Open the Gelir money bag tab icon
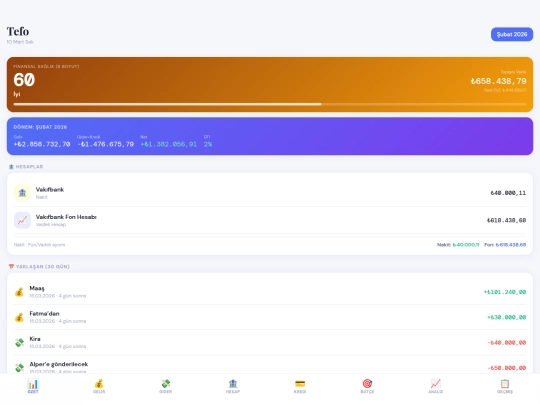Image resolution: width=540 pixels, height=405 pixels. tap(99, 383)
